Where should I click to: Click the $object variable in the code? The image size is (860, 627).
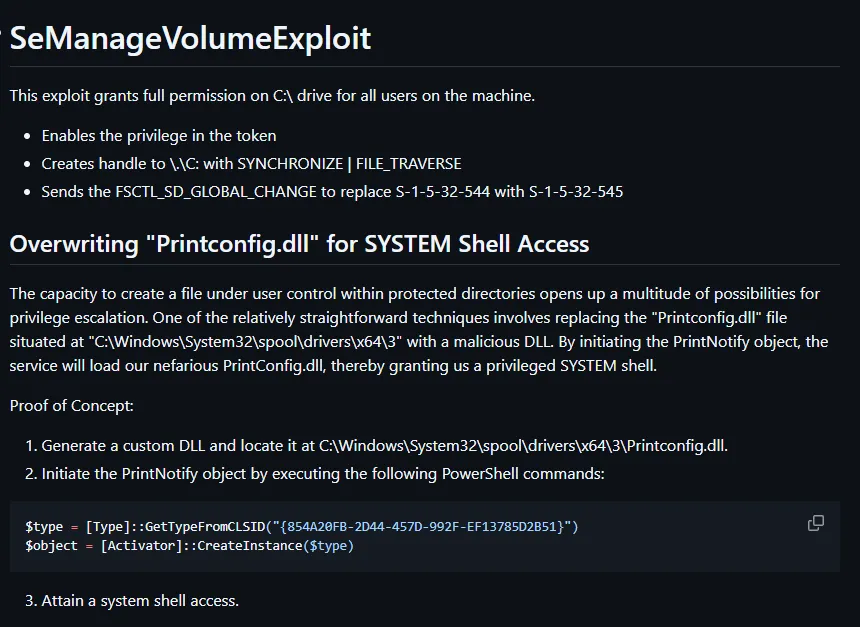[x=50, y=546]
